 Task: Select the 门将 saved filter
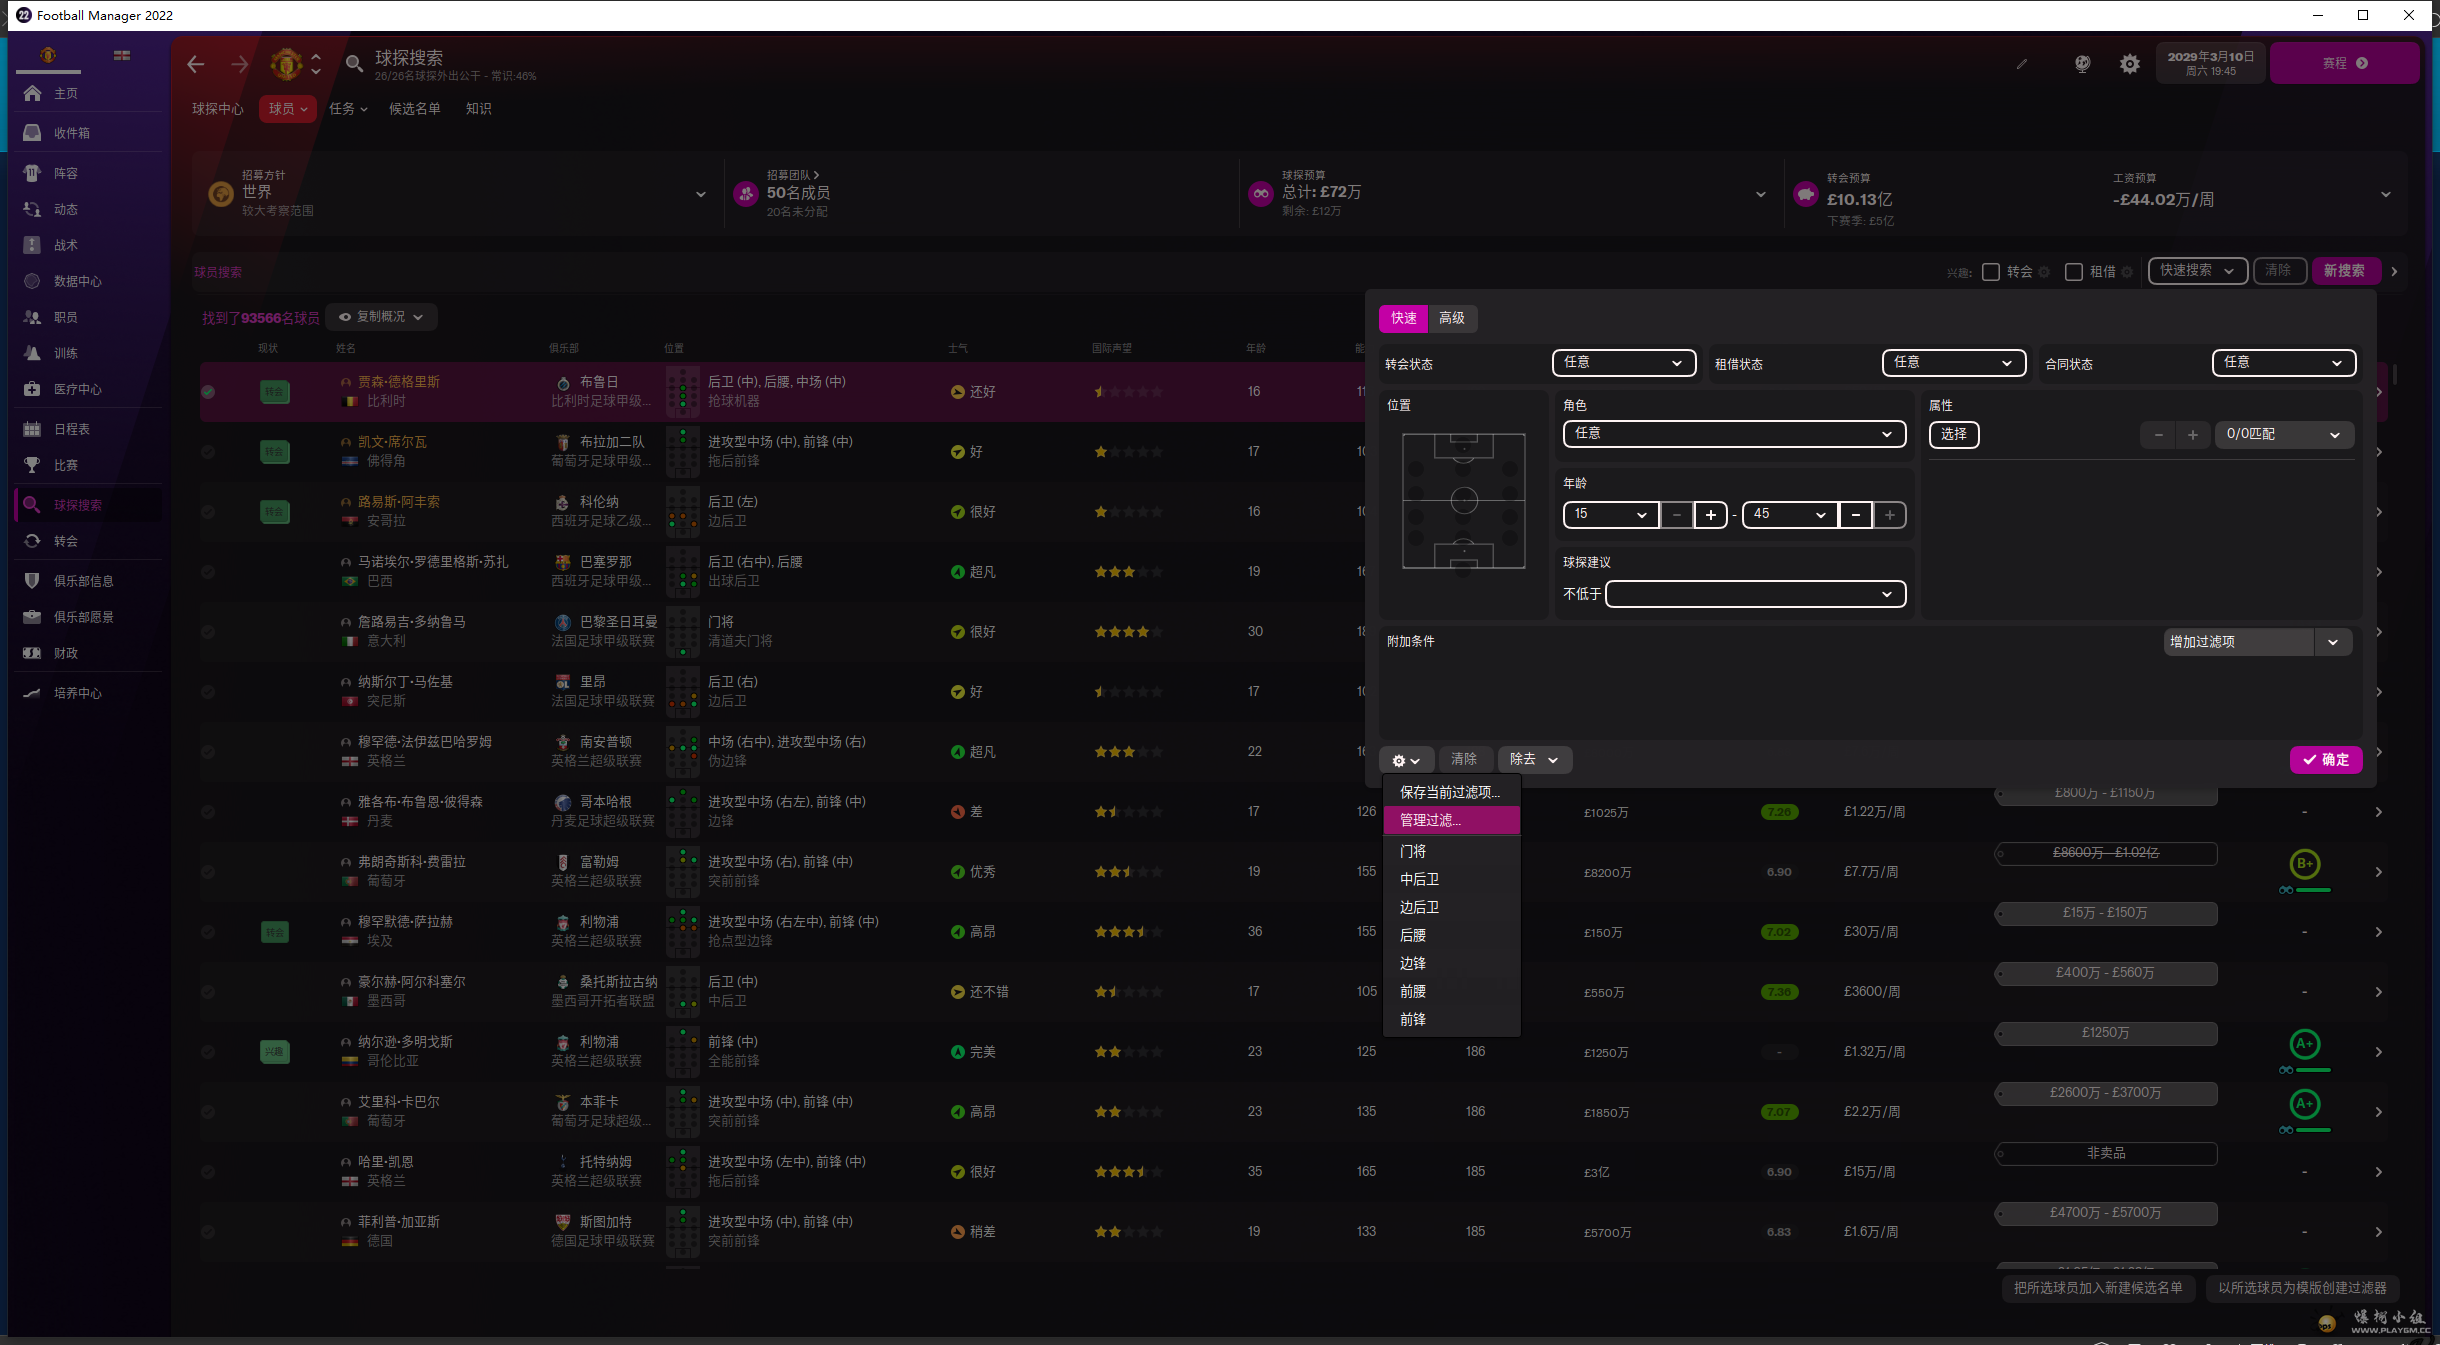point(1451,852)
